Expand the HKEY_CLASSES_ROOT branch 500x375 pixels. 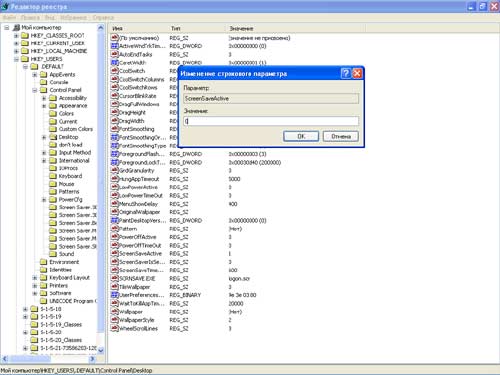[16, 35]
